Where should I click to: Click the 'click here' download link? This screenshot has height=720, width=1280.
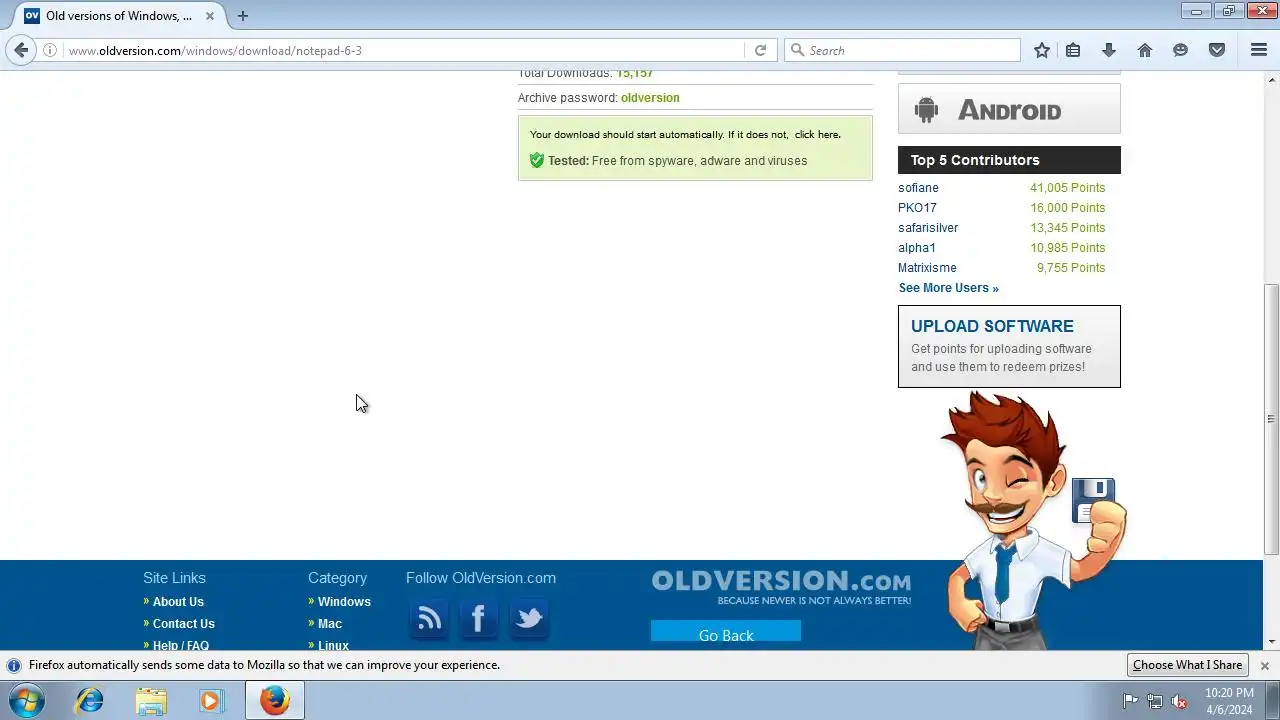point(816,134)
